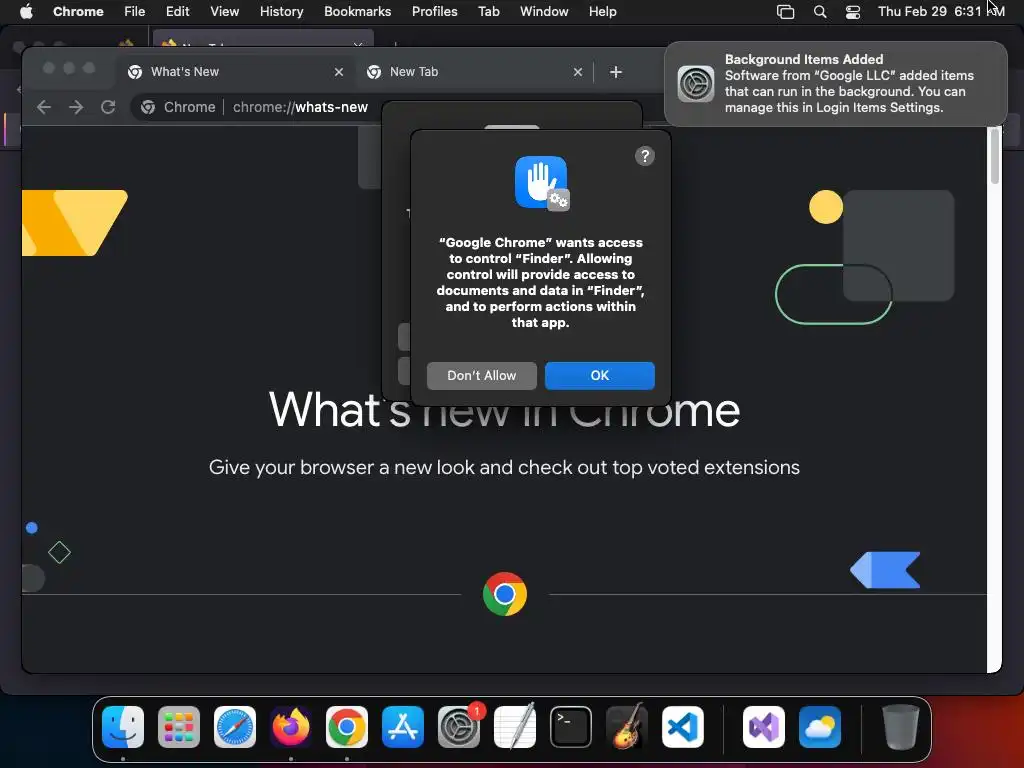Open a new tab with plus button
The height and width of the screenshot is (768, 1024).
(x=616, y=72)
